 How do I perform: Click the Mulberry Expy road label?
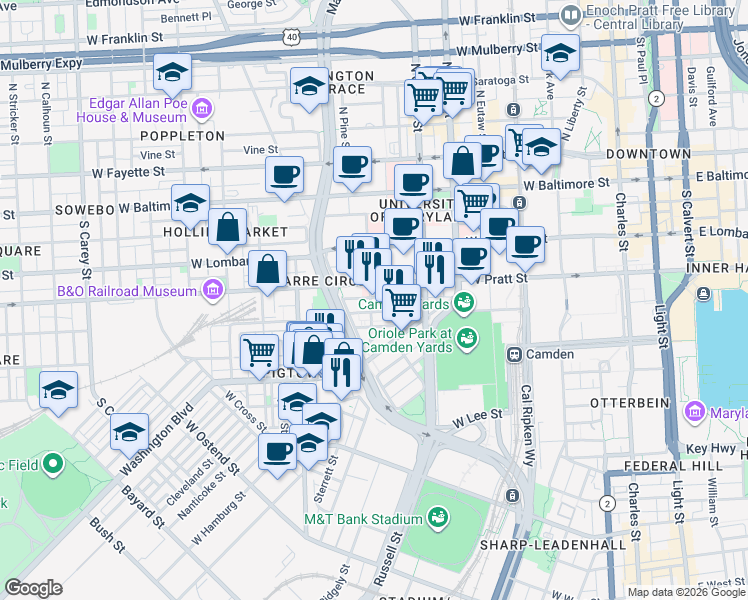(41, 64)
